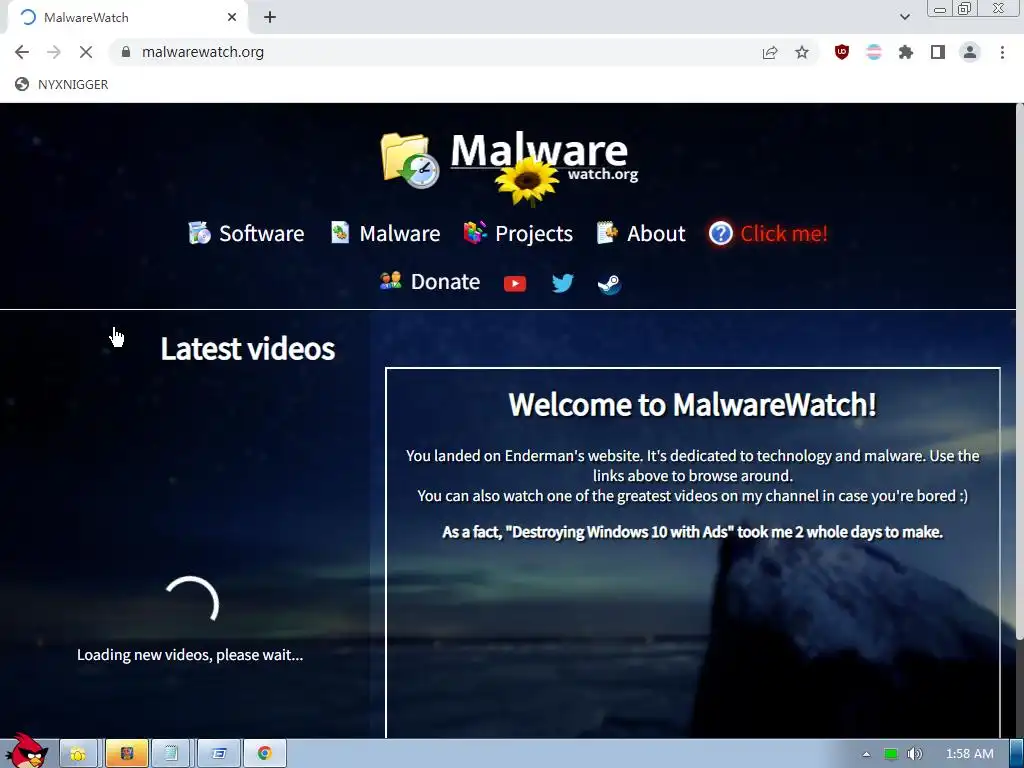Screen dimensions: 1024x768
Task: Click the striped flag extension icon
Action: [x=874, y=52]
